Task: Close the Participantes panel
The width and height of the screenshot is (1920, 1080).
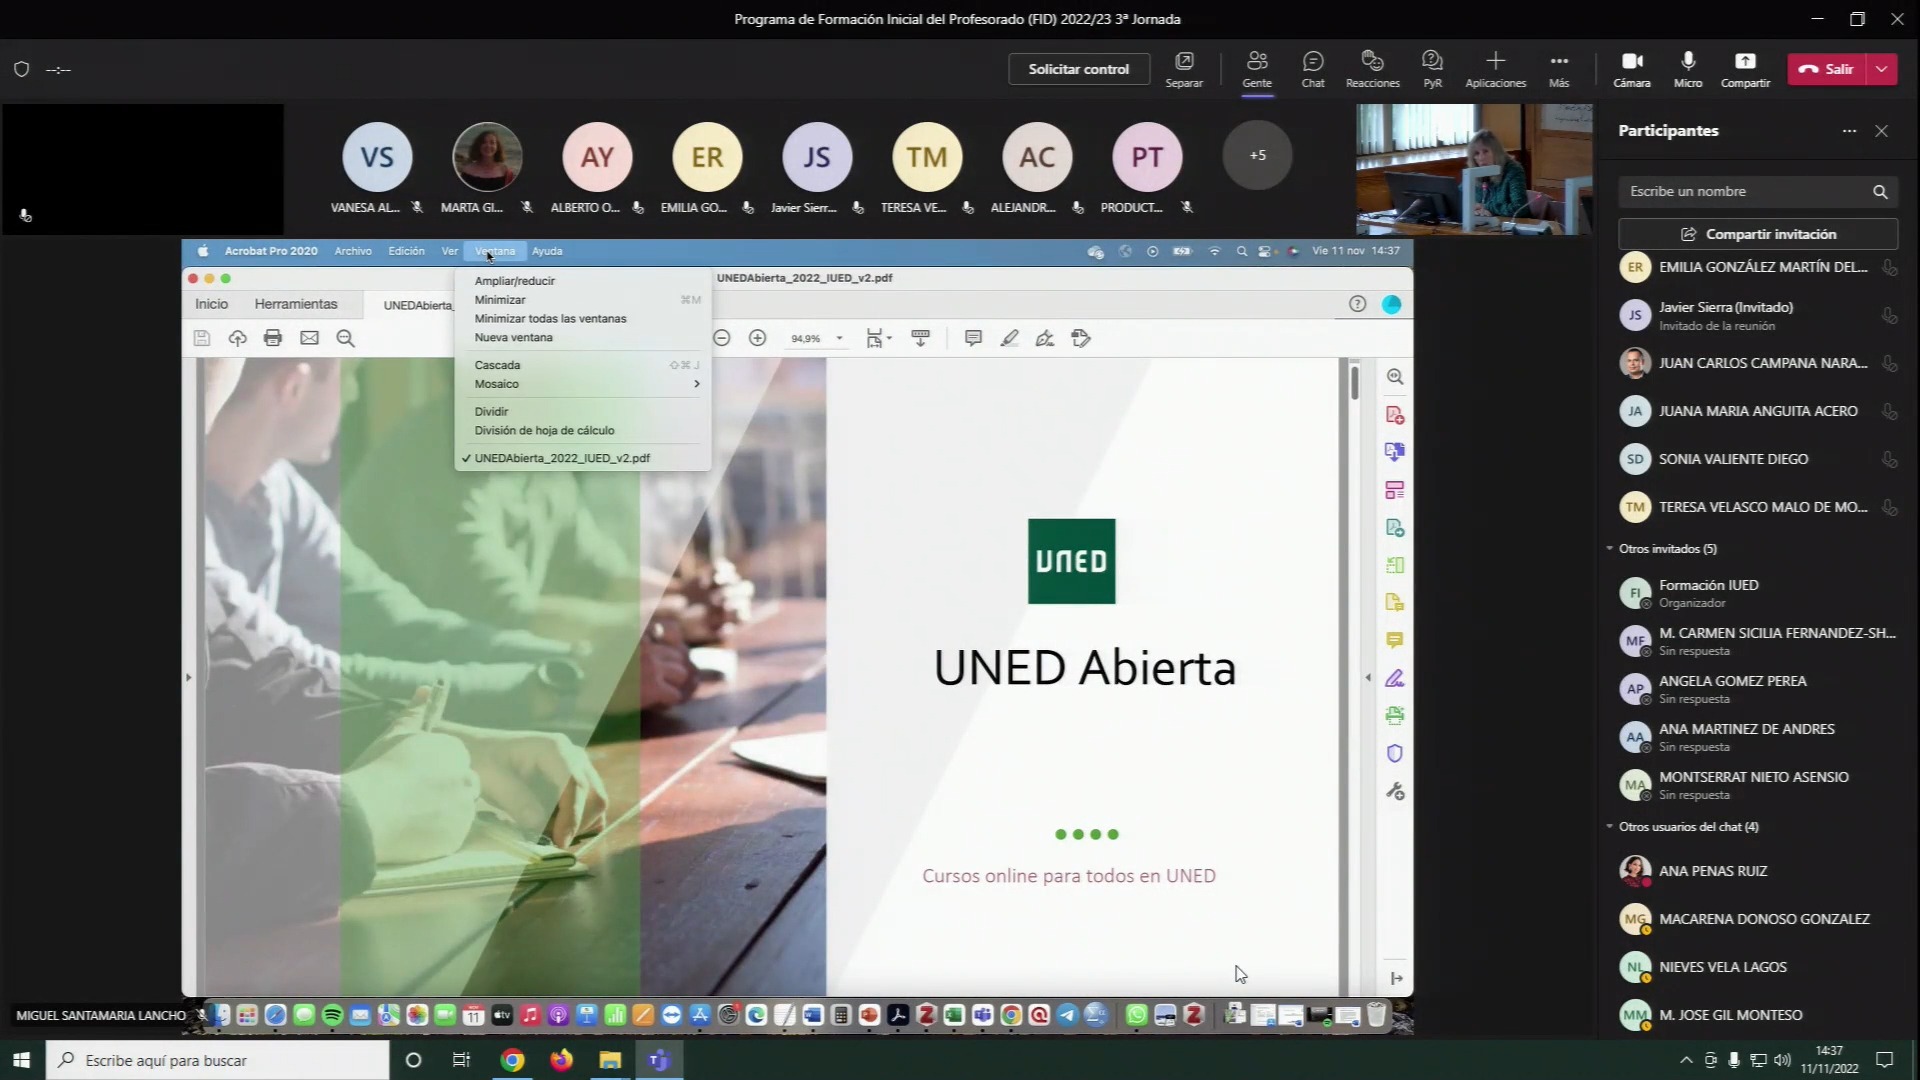Action: click(1882, 131)
